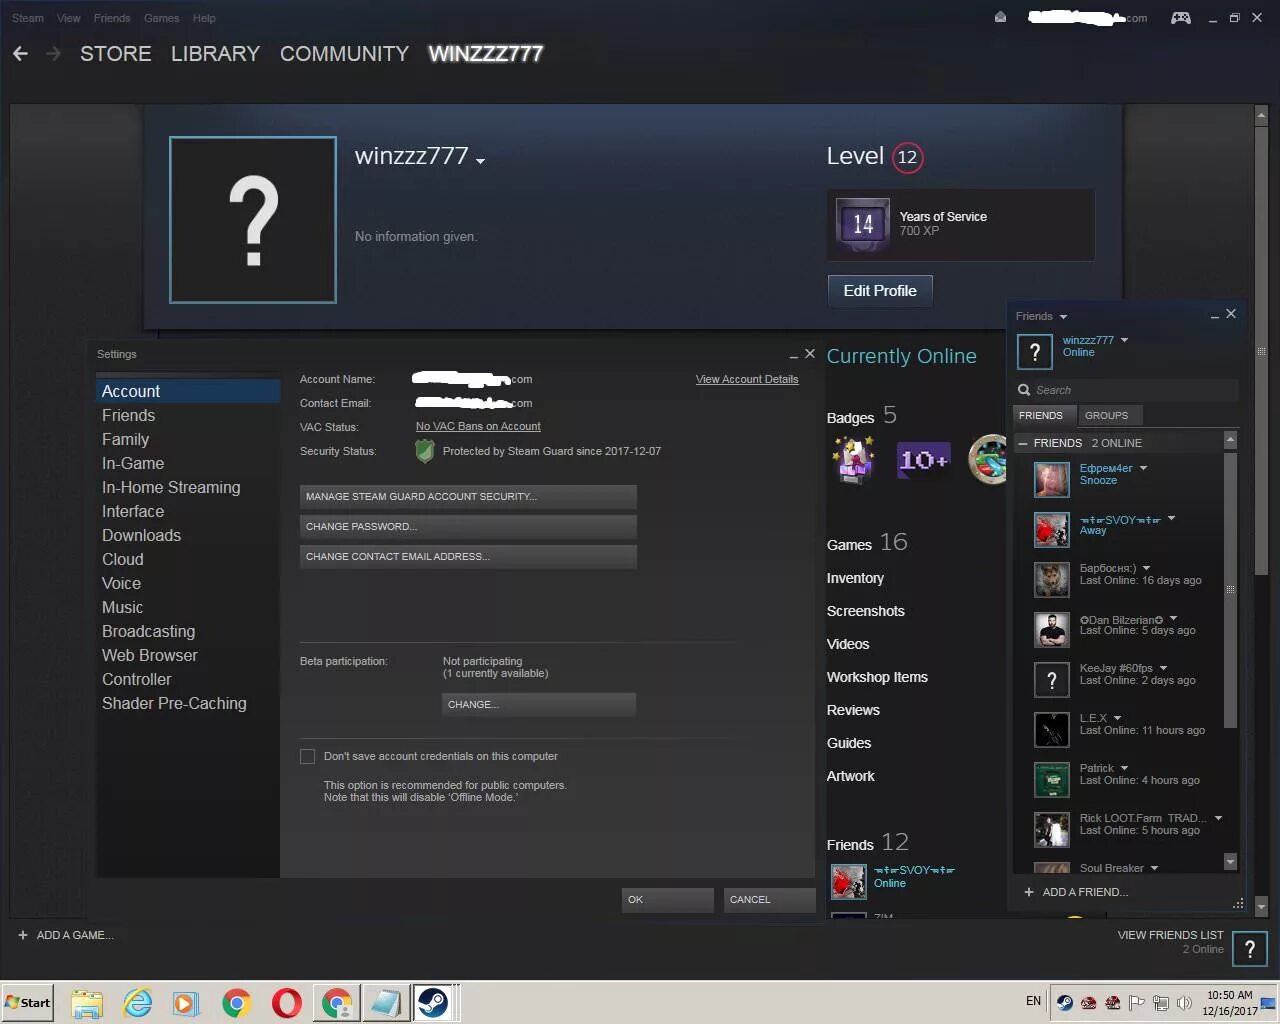This screenshot has width=1280, height=1024.
Task: Click Change Contact Email Address button
Action: click(x=468, y=556)
